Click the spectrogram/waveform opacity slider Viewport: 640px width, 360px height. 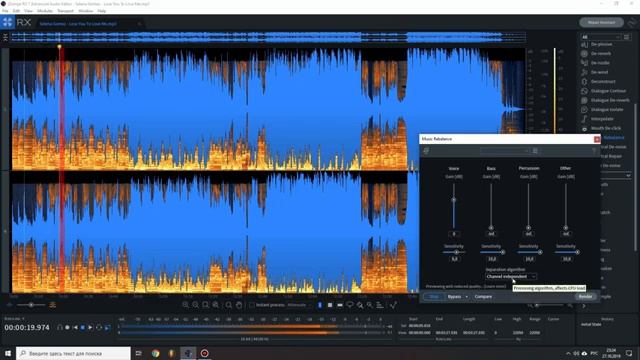click(31, 305)
